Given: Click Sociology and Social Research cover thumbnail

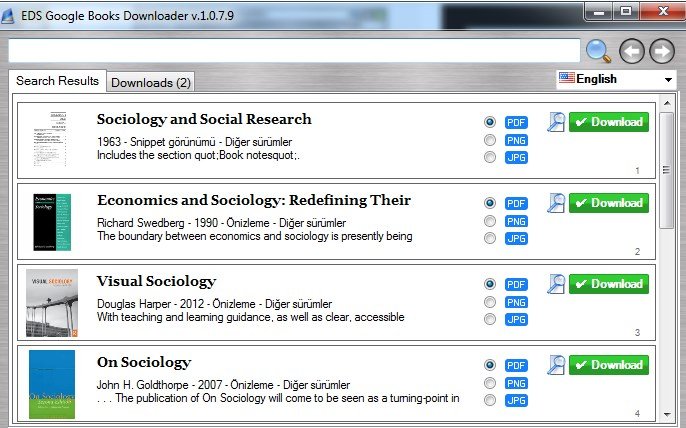Looking at the screenshot, I should pyautogui.click(x=50, y=139).
